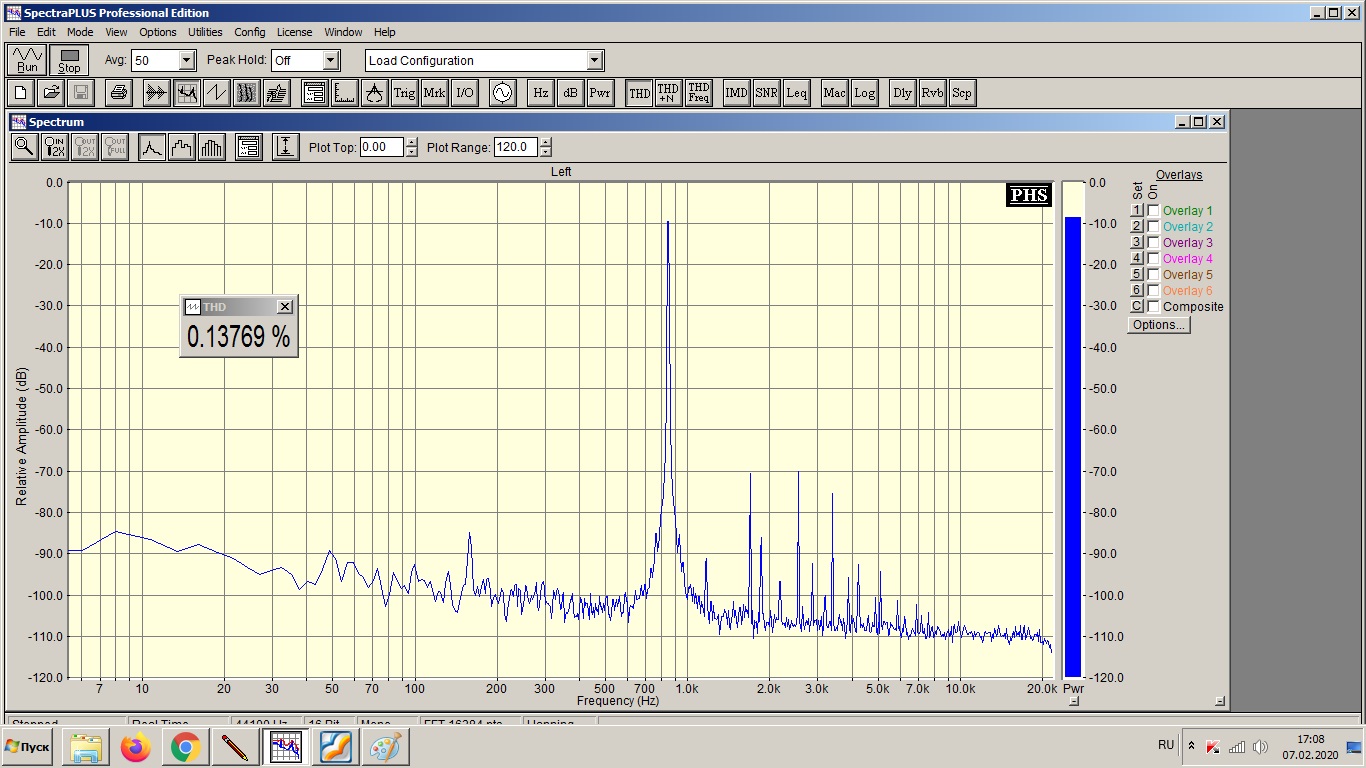Image resolution: width=1366 pixels, height=768 pixels.
Task: Click the Leq toolbar button
Action: coord(797,93)
